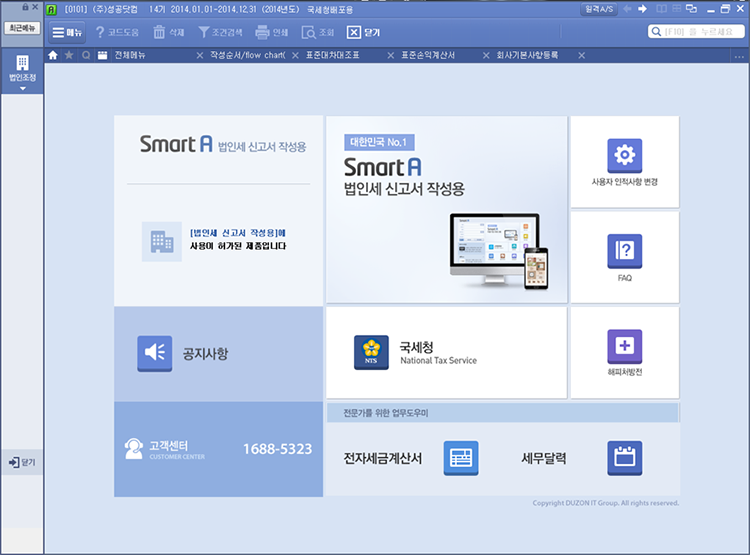Click the grid window layout icon

676,9
